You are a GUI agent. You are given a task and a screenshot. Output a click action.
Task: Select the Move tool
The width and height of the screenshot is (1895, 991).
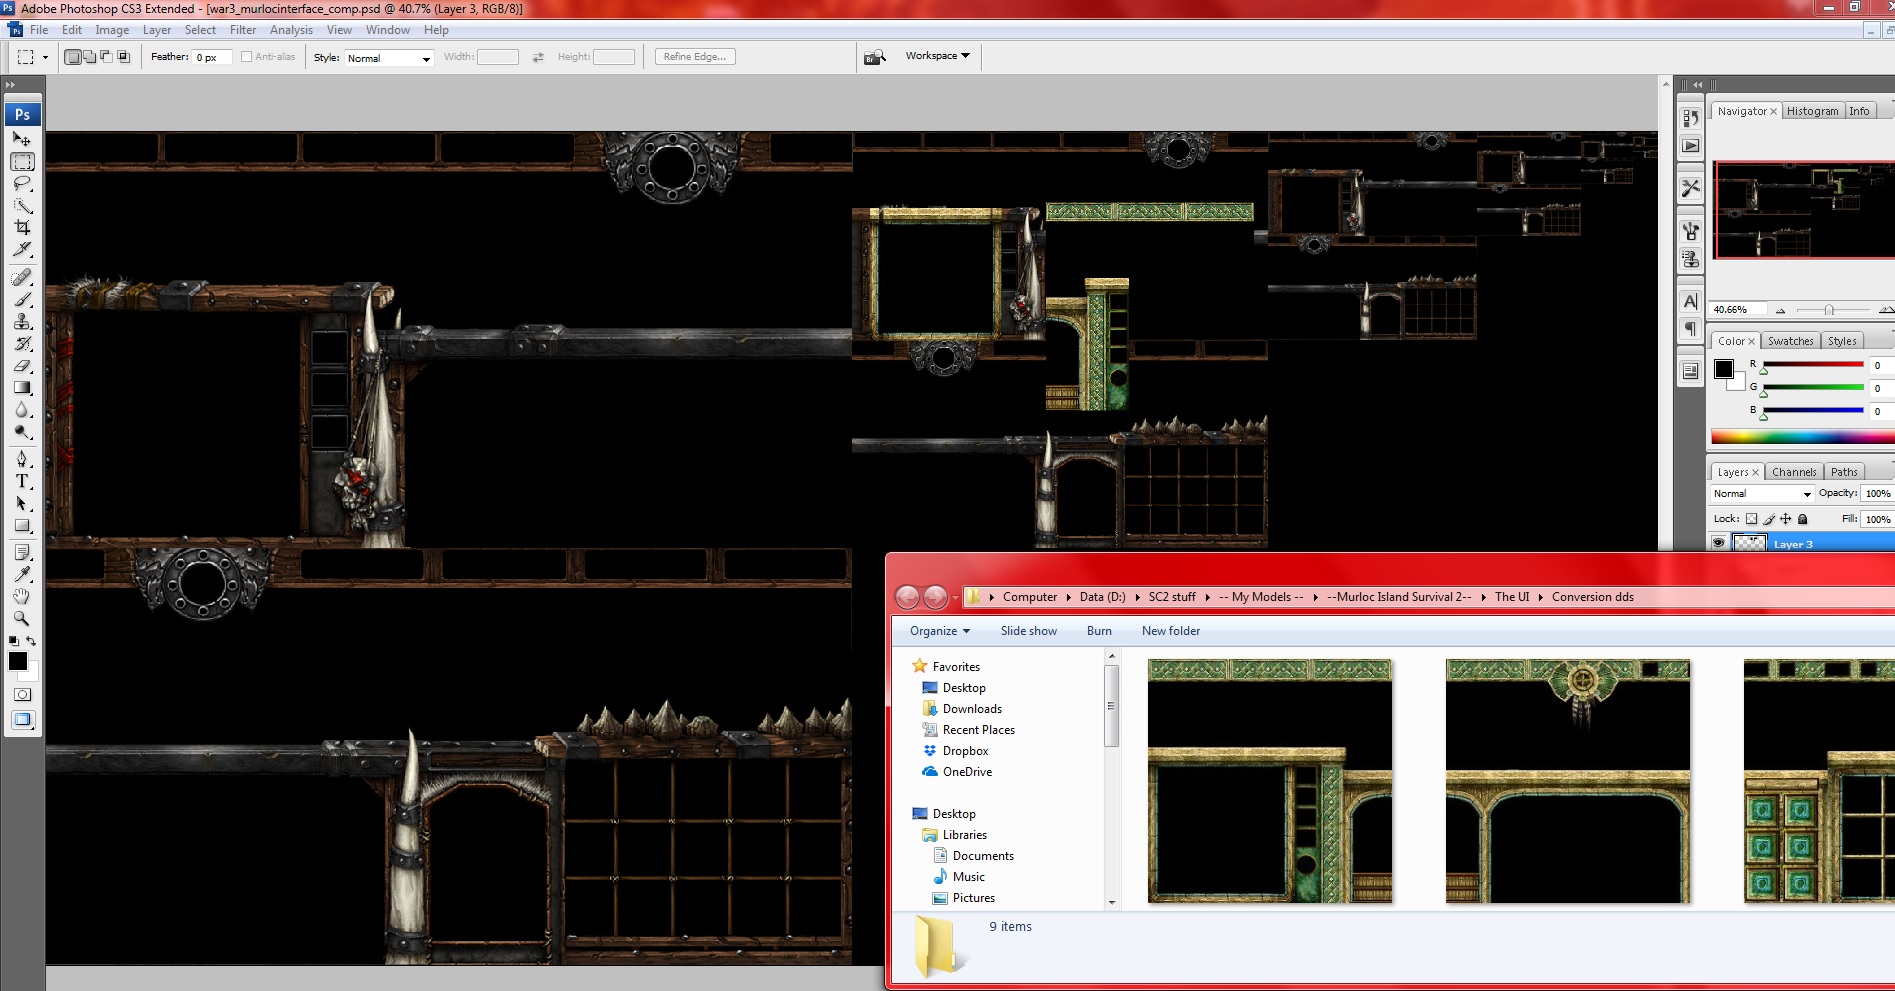pyautogui.click(x=22, y=139)
